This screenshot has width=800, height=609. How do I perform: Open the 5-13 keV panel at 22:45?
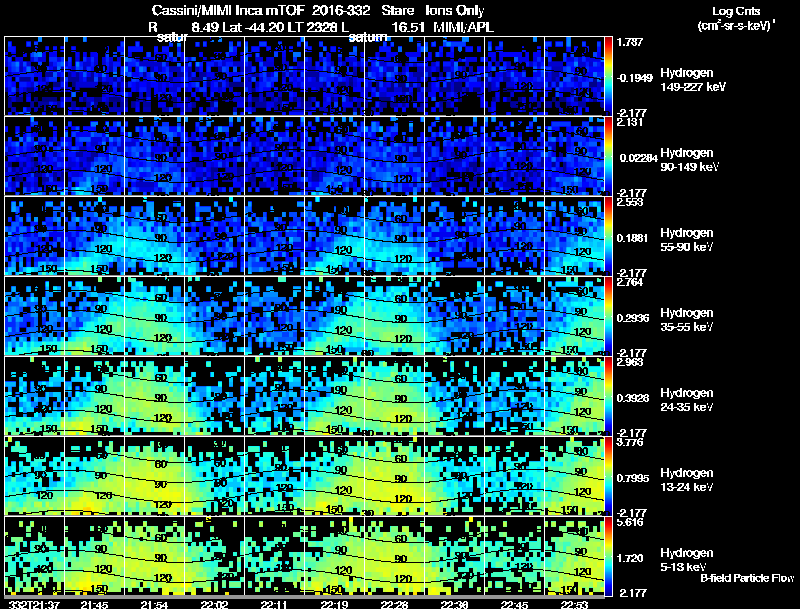click(x=514, y=556)
